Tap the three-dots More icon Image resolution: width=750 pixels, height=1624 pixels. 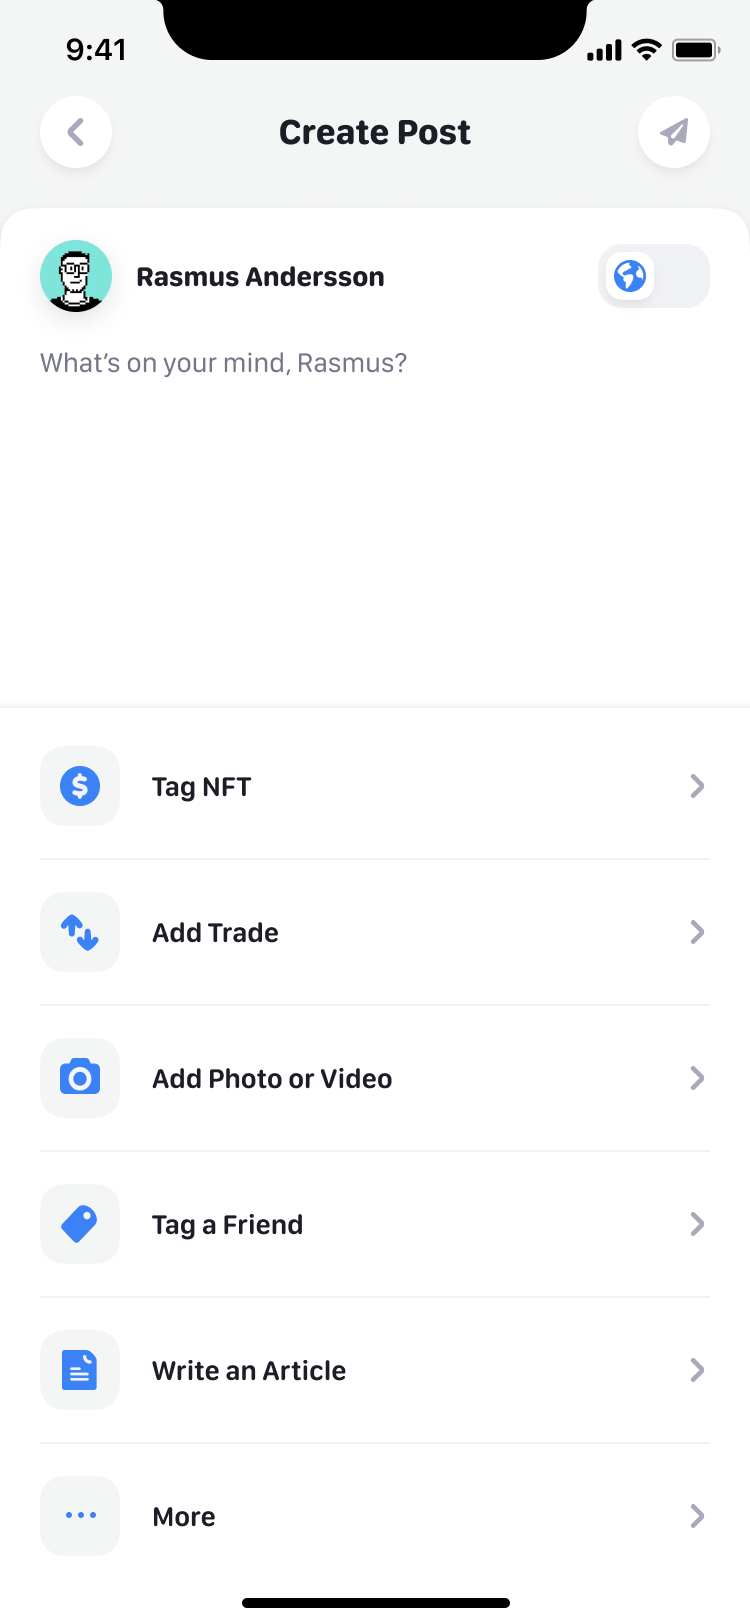pyautogui.click(x=80, y=1516)
